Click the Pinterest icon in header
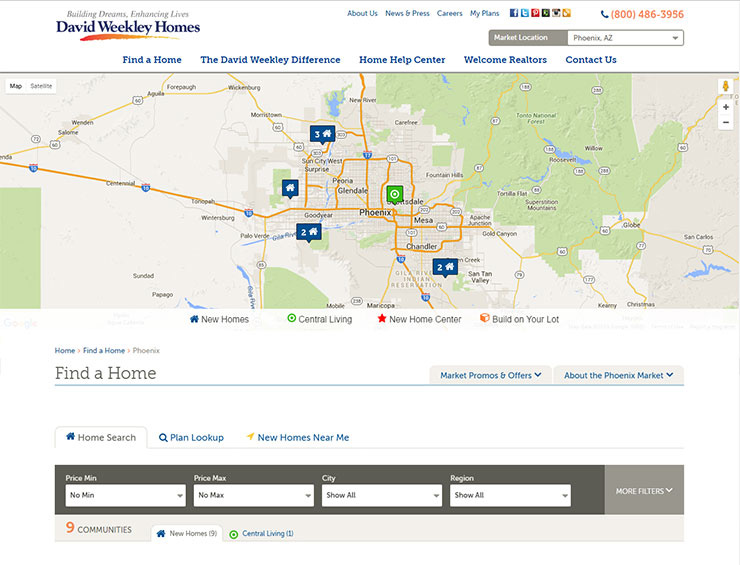 pos(535,13)
